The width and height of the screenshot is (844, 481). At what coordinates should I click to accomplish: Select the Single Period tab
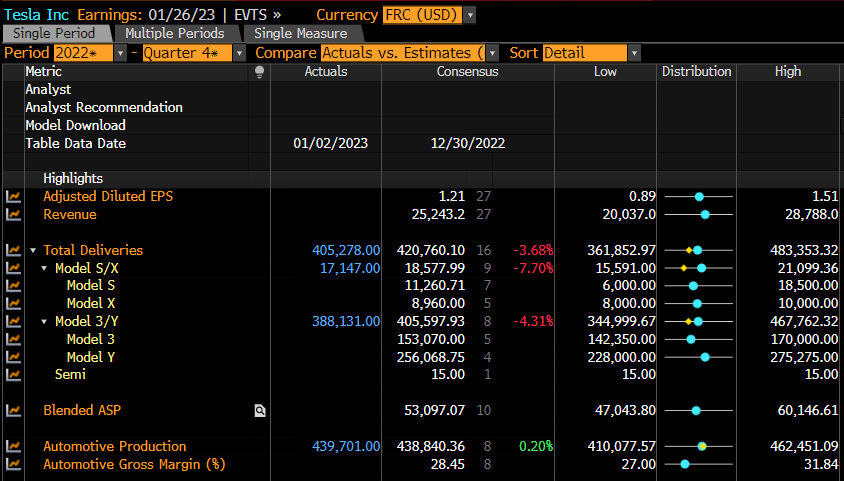[x=56, y=33]
